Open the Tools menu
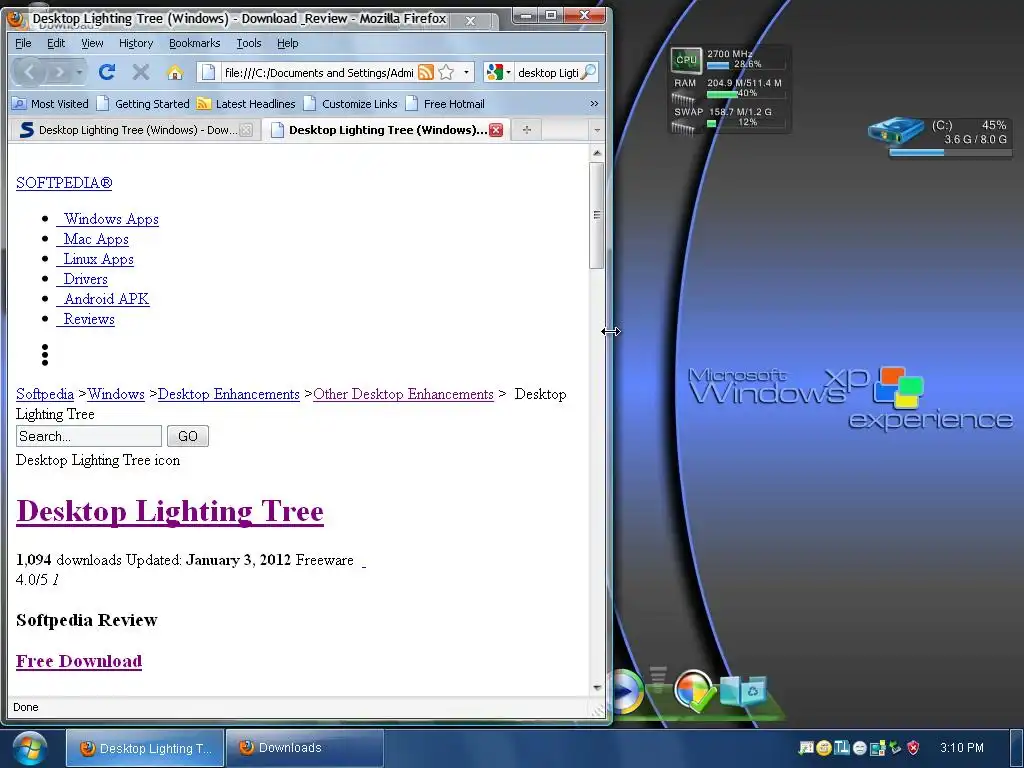Screen dimensions: 1024x768 click(x=249, y=43)
